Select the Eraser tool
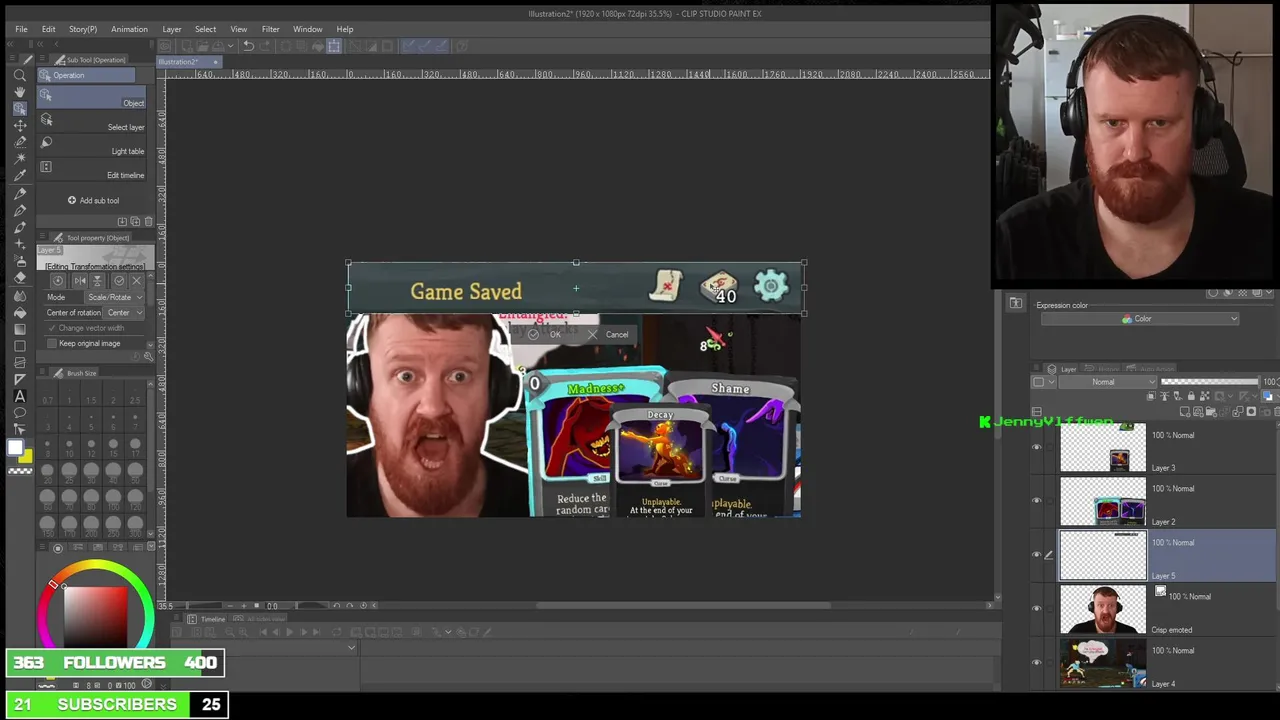This screenshot has width=1280, height=720. point(19,278)
